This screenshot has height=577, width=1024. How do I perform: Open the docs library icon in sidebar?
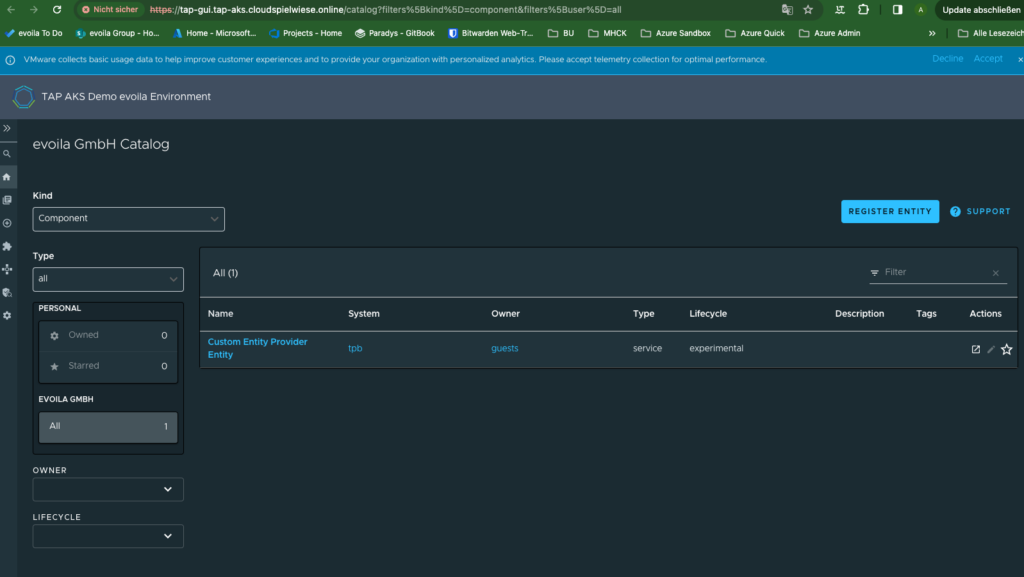[7, 200]
